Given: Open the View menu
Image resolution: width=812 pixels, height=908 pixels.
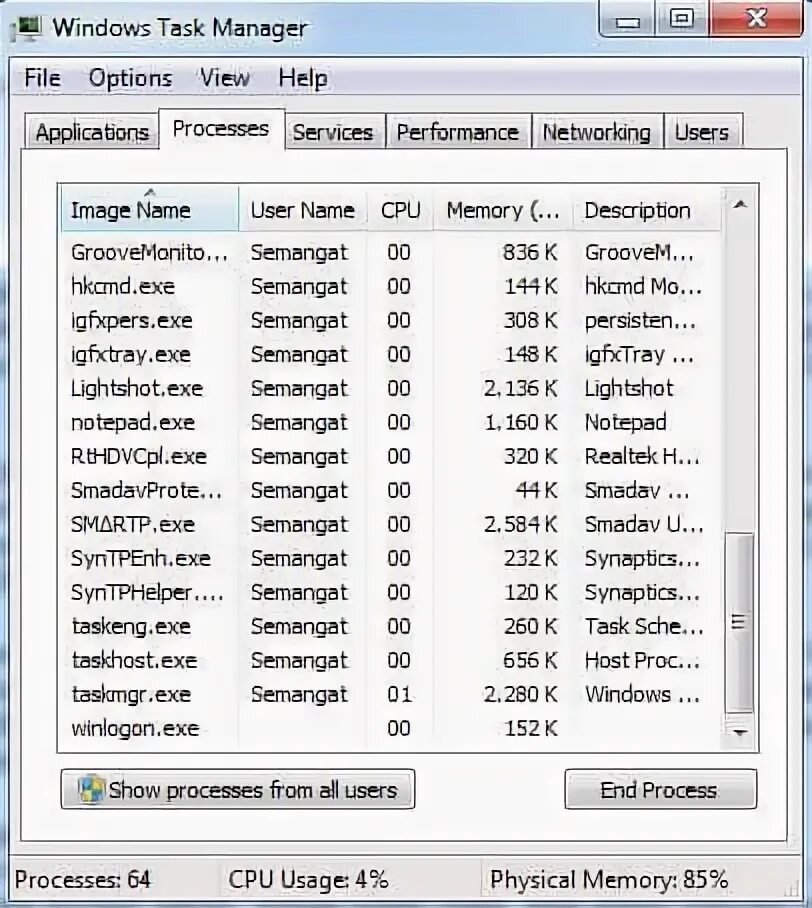Looking at the screenshot, I should tap(225, 78).
